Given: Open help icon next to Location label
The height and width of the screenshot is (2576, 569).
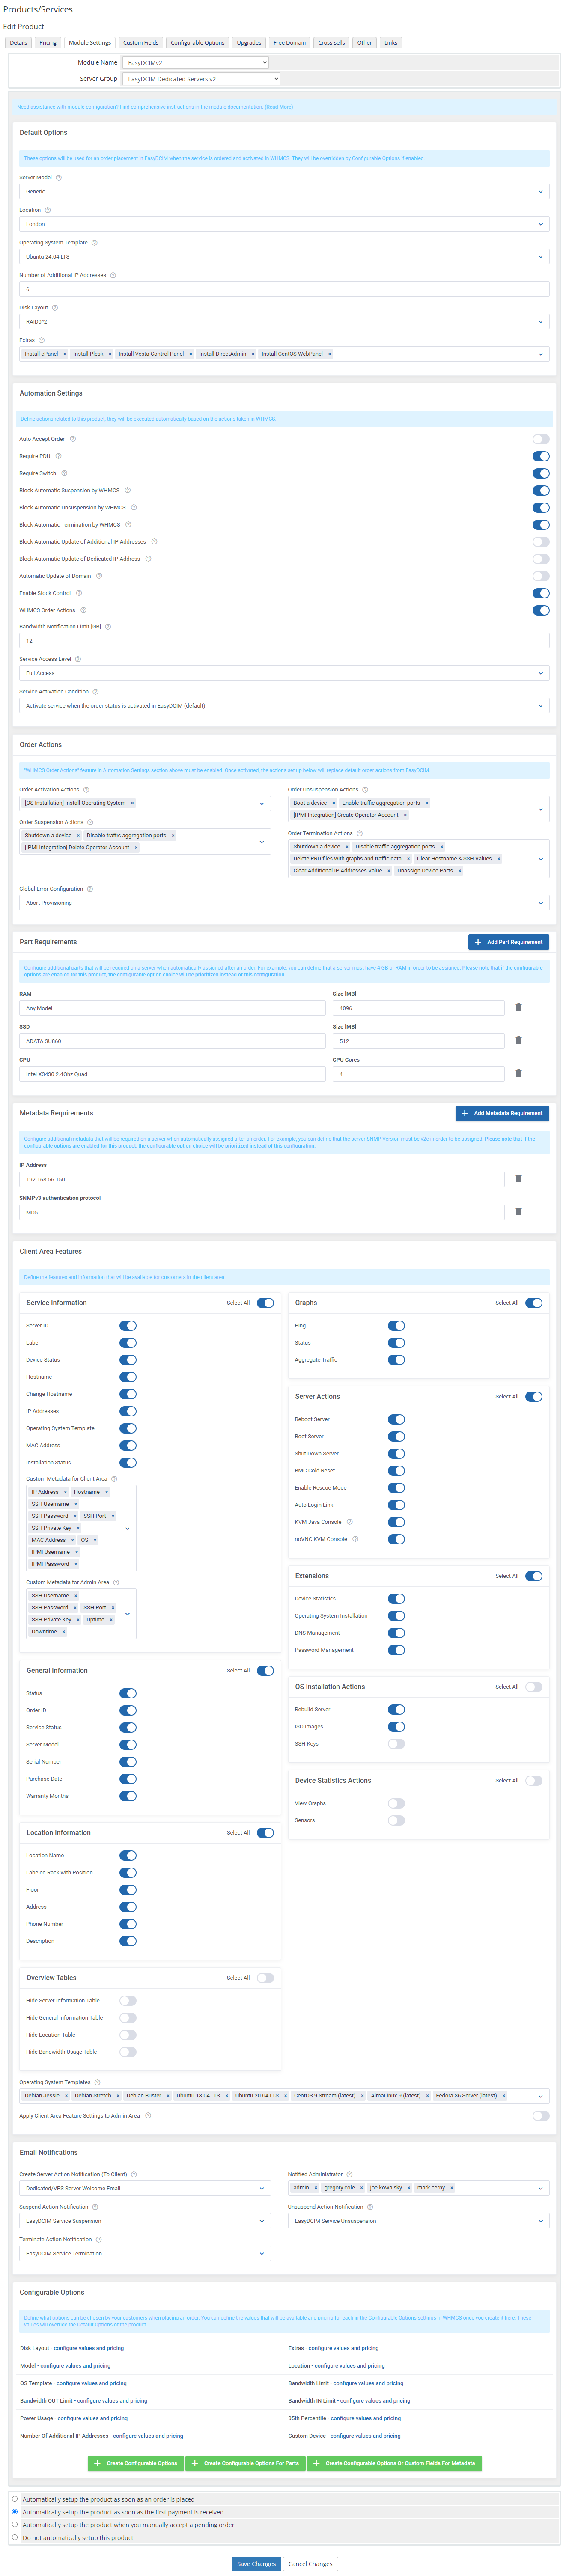Looking at the screenshot, I should point(47,210).
